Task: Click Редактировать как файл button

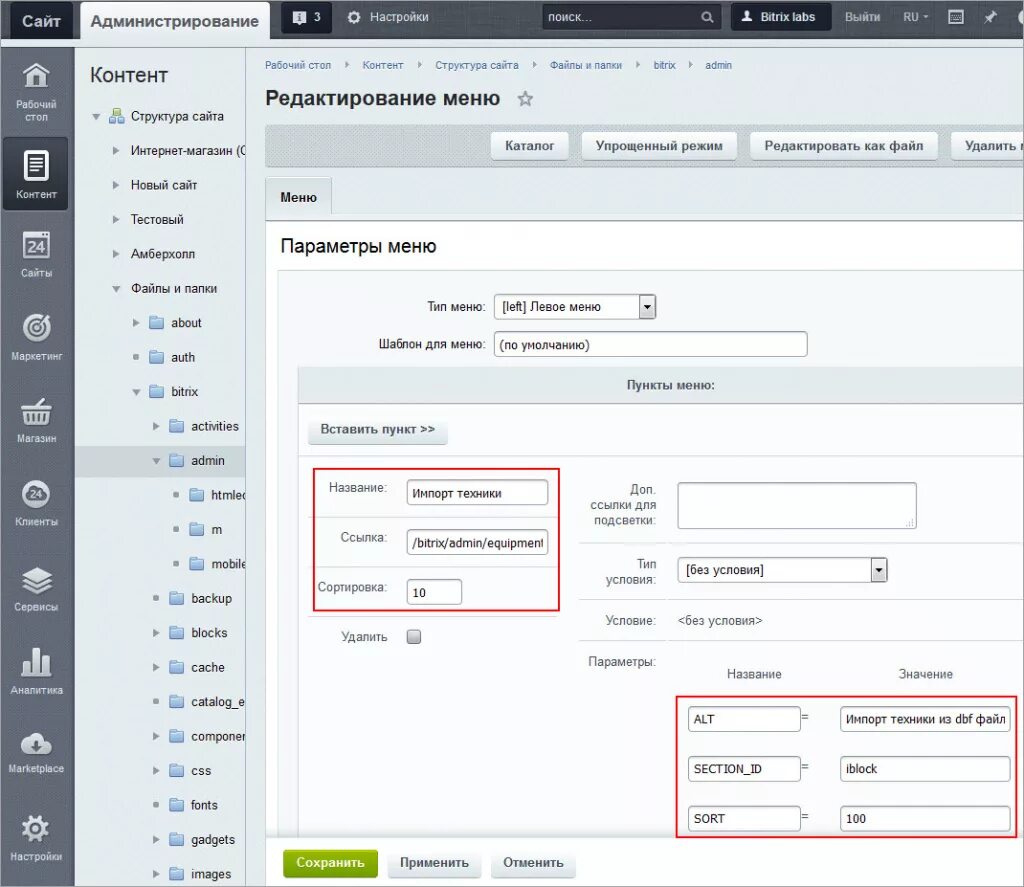Action: coord(844,146)
